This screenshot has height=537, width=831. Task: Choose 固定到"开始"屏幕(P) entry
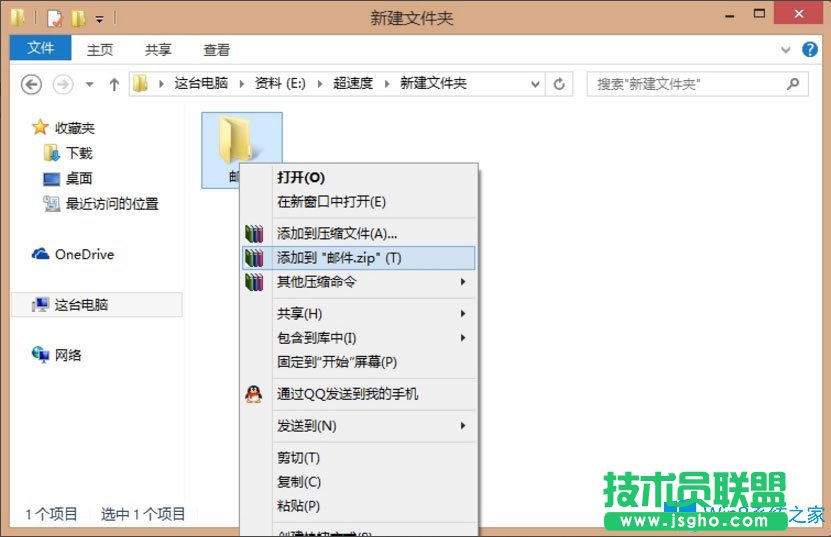pyautogui.click(x=359, y=362)
